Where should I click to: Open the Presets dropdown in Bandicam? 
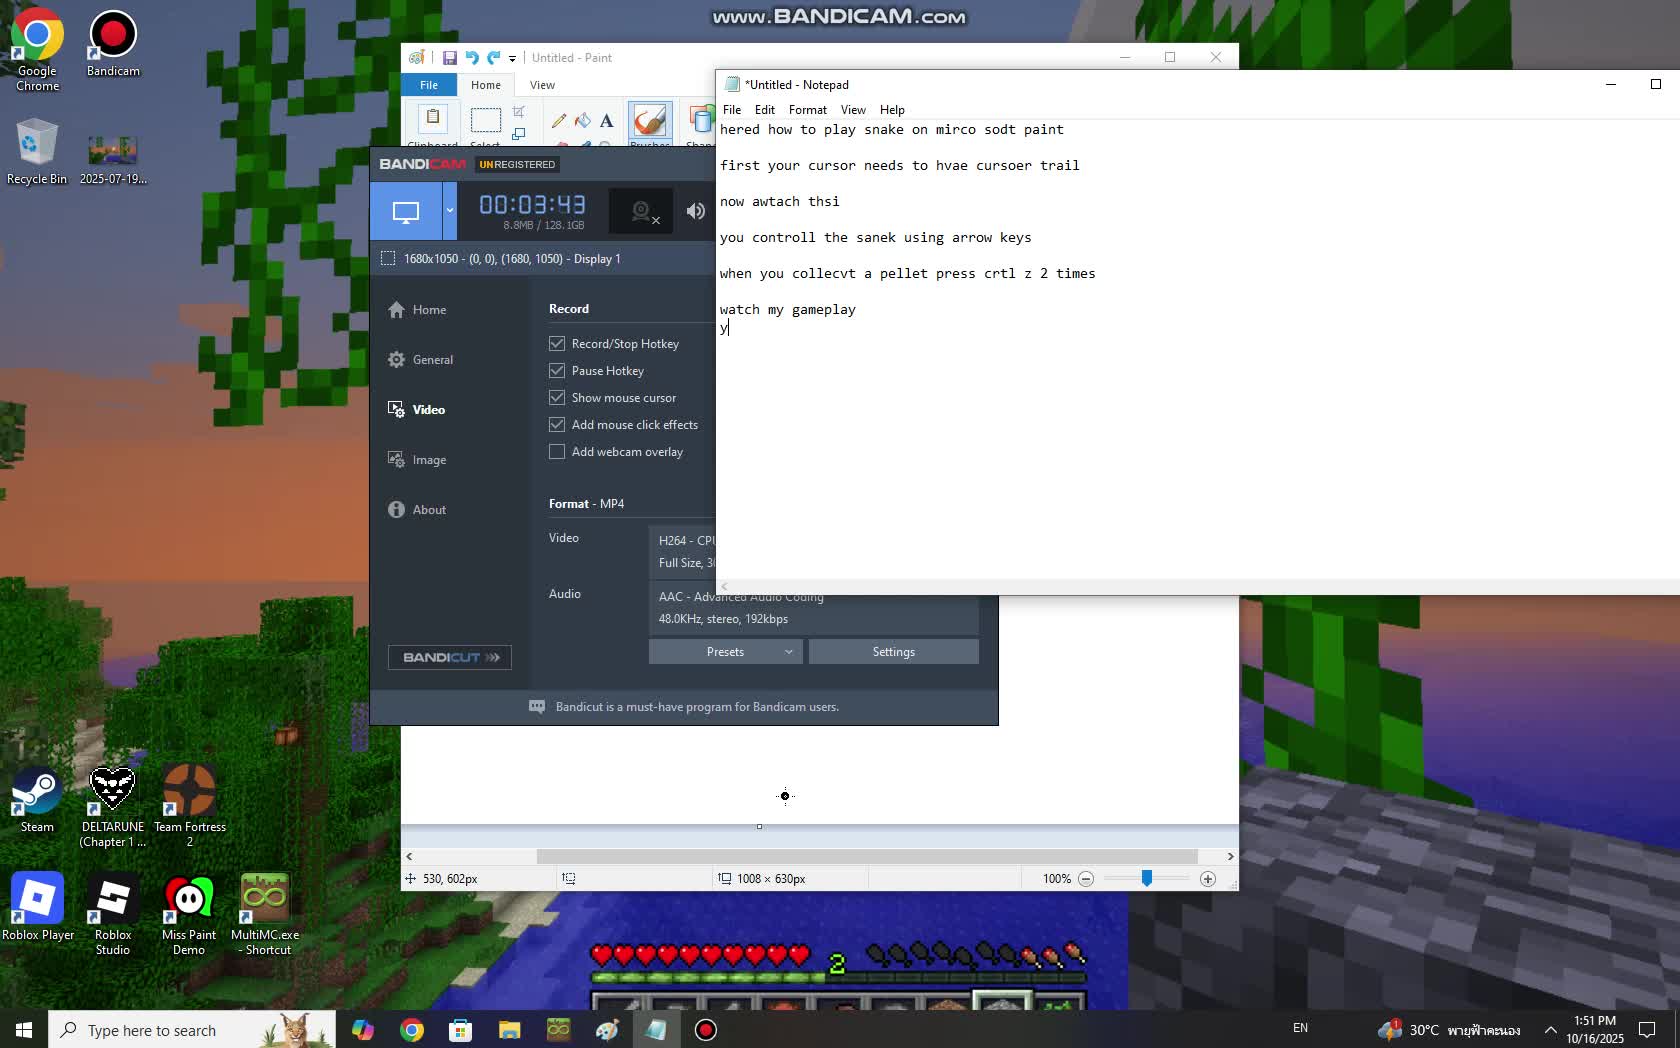coord(725,651)
